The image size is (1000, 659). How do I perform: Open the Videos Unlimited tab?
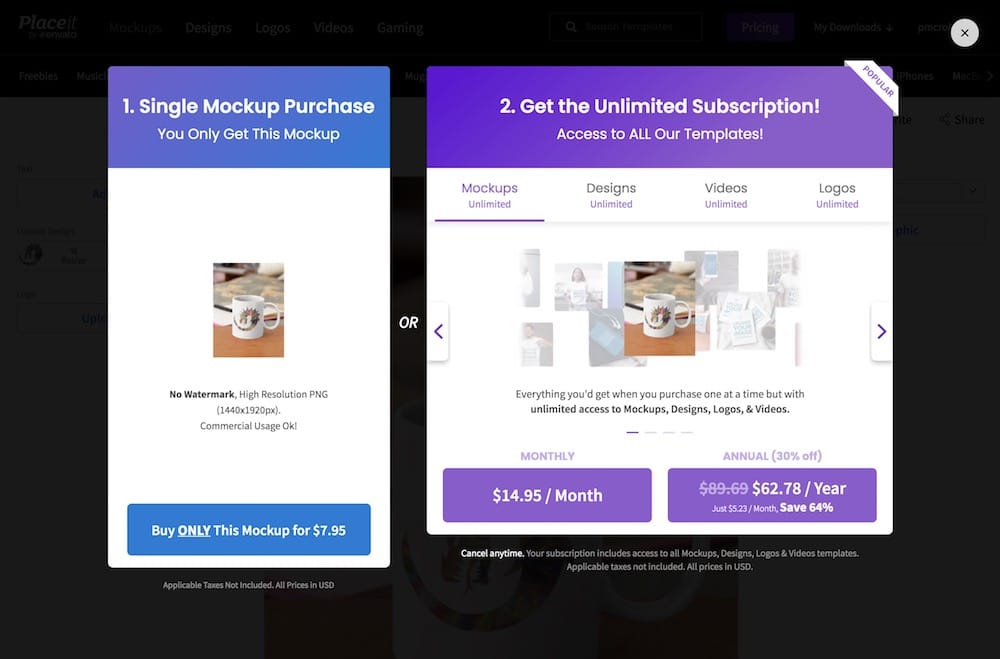tap(726, 195)
